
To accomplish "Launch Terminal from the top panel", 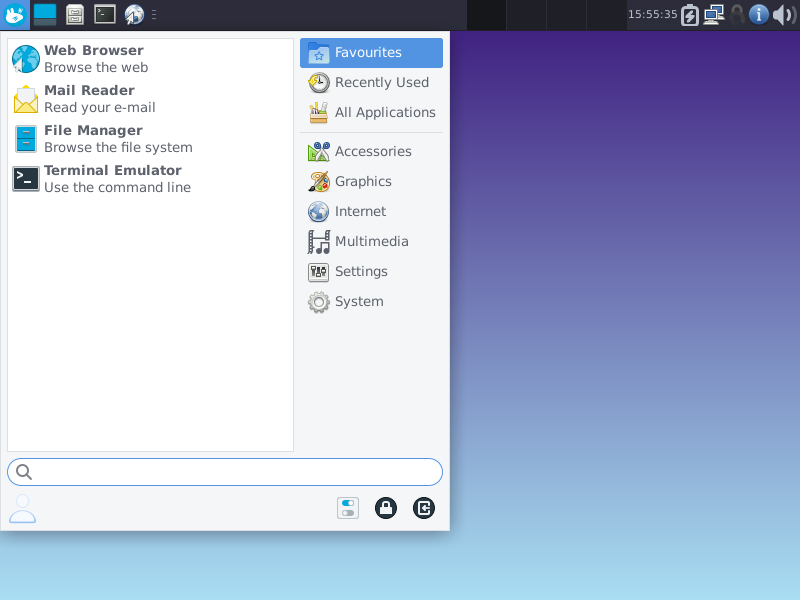I will coord(104,14).
